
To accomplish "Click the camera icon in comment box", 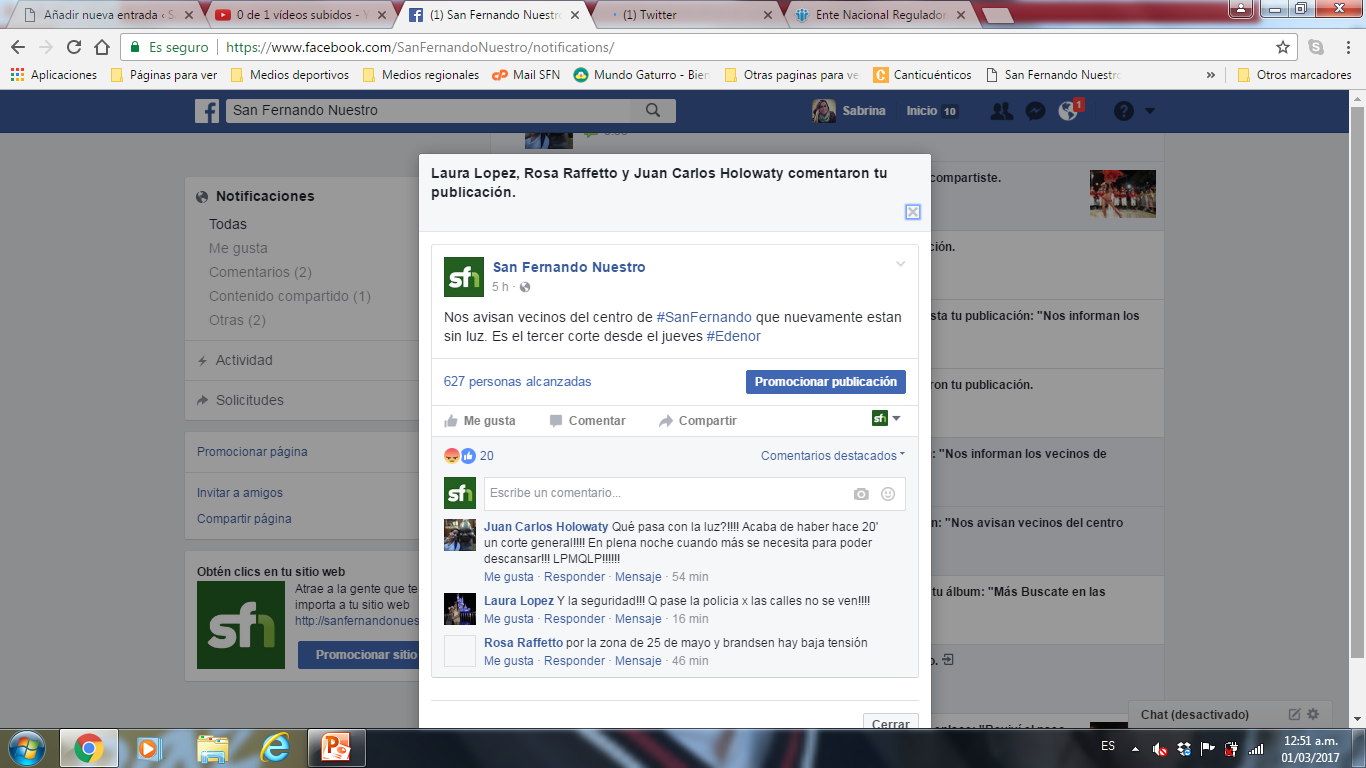I will pyautogui.click(x=861, y=494).
